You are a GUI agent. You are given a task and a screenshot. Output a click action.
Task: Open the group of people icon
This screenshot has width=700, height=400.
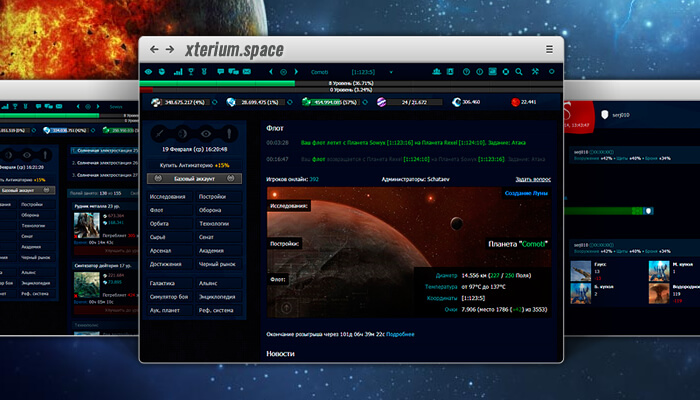tap(437, 72)
